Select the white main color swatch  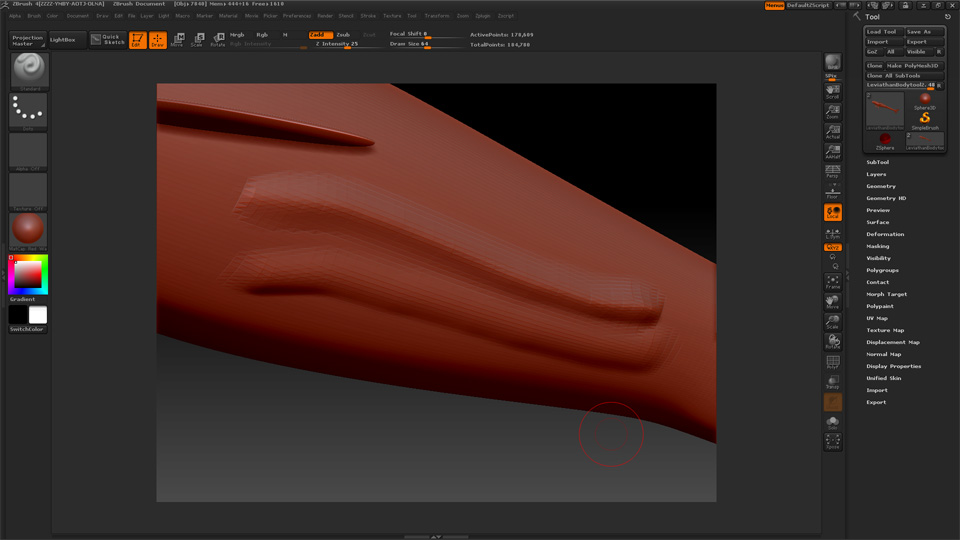[38, 315]
